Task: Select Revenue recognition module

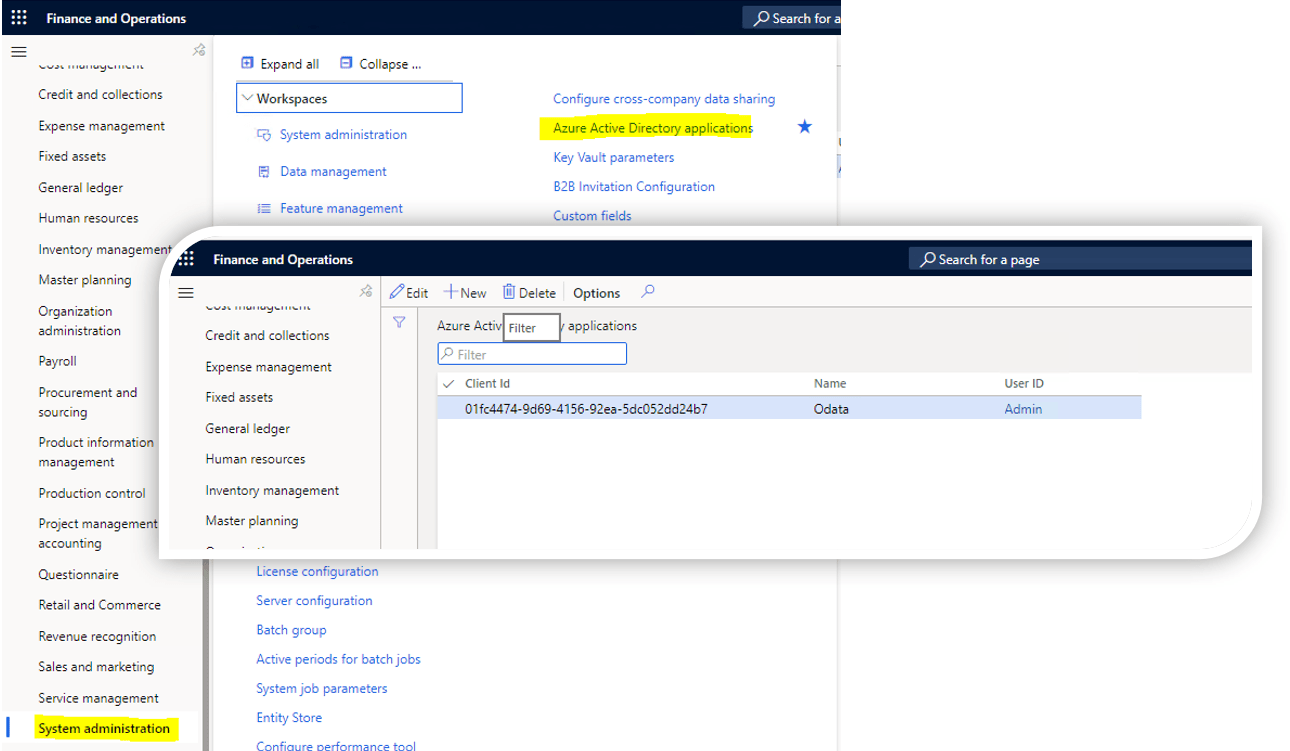Action: coord(97,636)
